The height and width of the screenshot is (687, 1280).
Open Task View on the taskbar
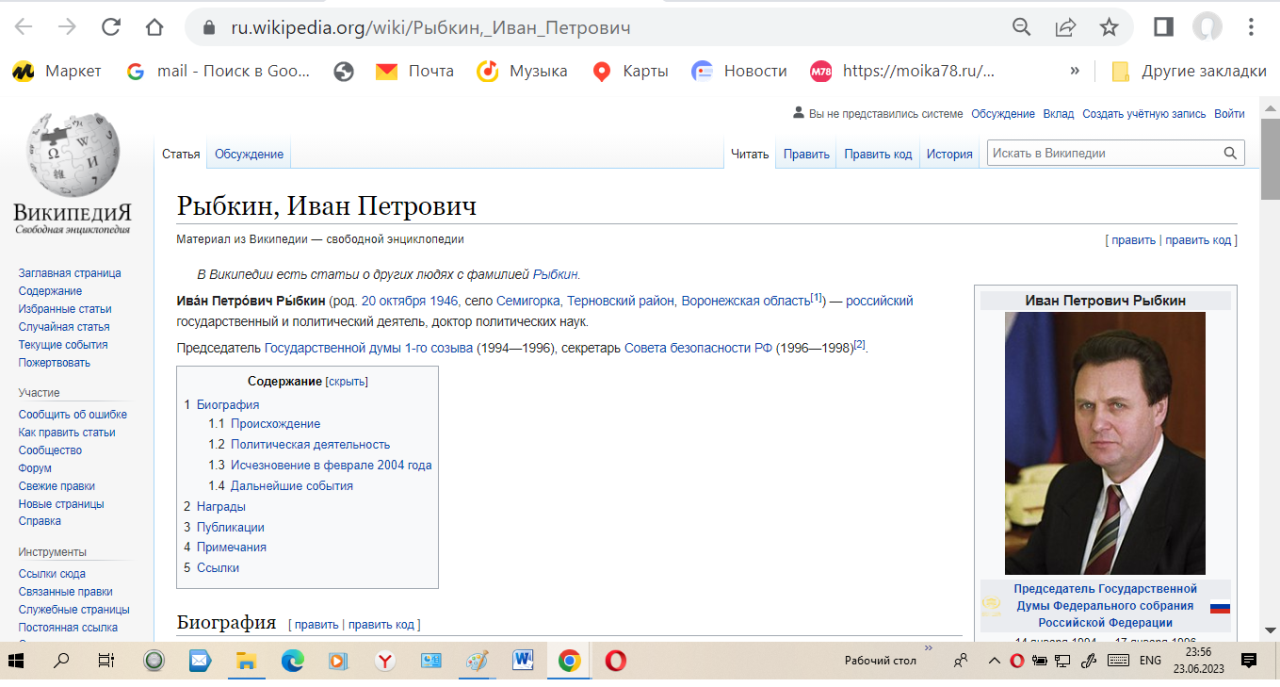(x=106, y=660)
